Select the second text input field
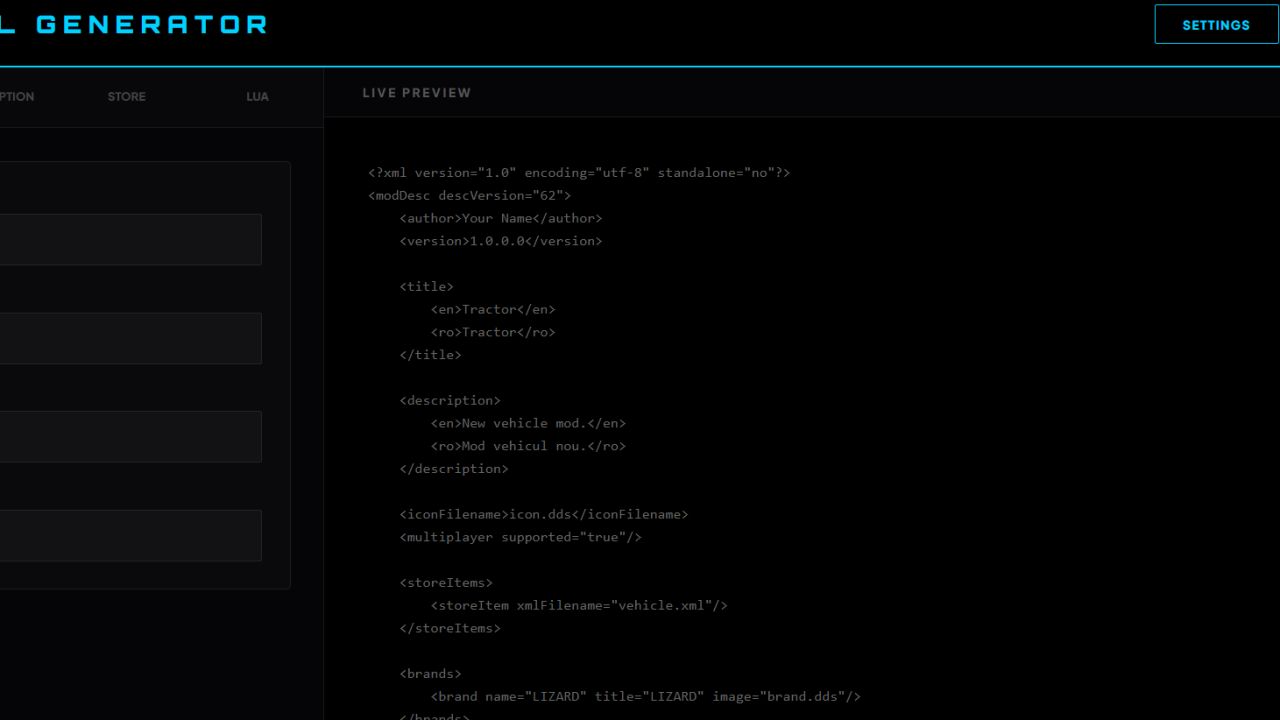The height and width of the screenshot is (720, 1280). point(130,338)
